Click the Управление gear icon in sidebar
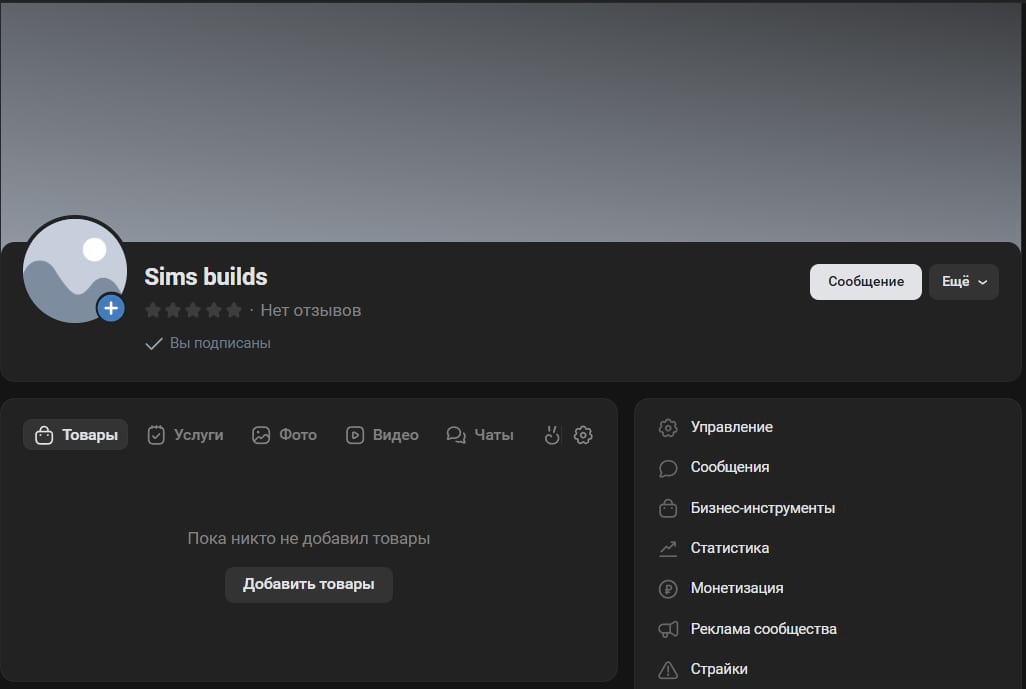1026x689 pixels. click(668, 427)
